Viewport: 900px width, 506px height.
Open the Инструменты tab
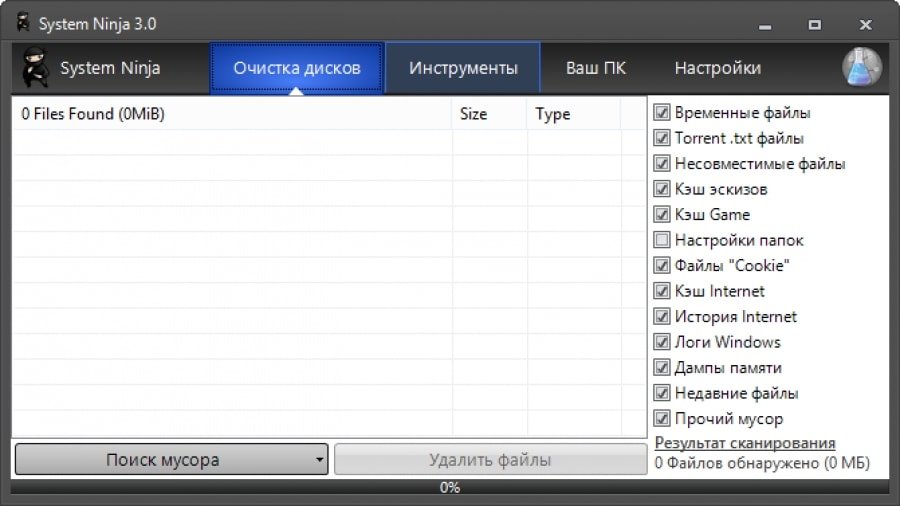pos(463,68)
